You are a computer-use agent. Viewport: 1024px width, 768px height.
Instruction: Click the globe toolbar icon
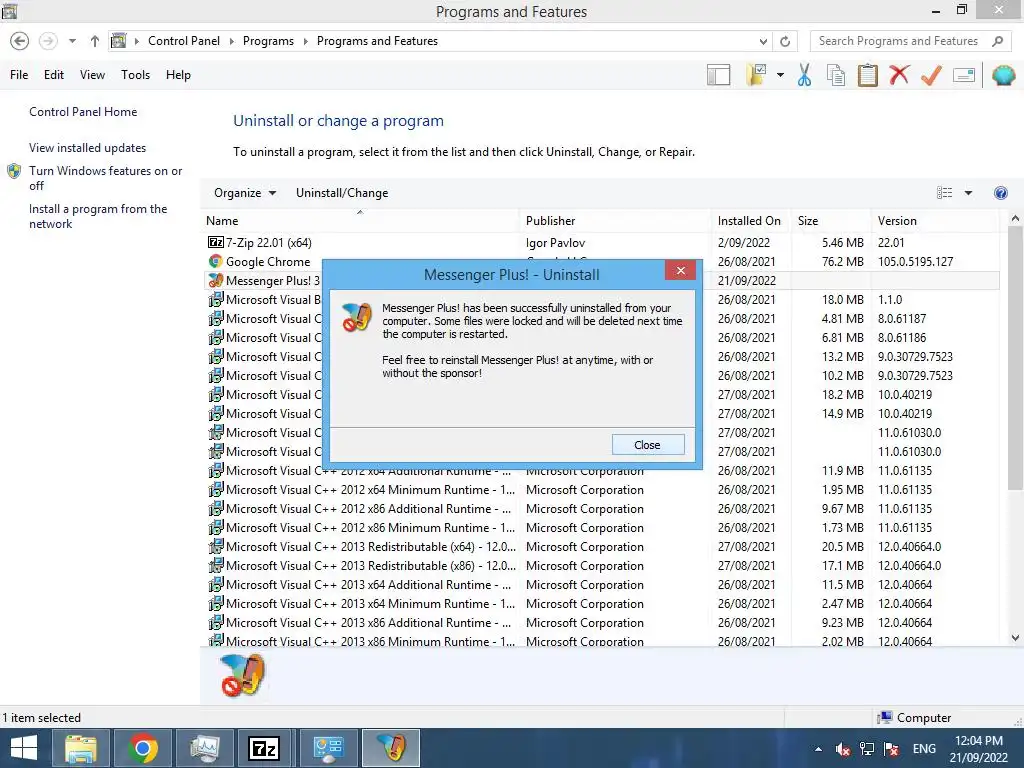pos(1003,75)
